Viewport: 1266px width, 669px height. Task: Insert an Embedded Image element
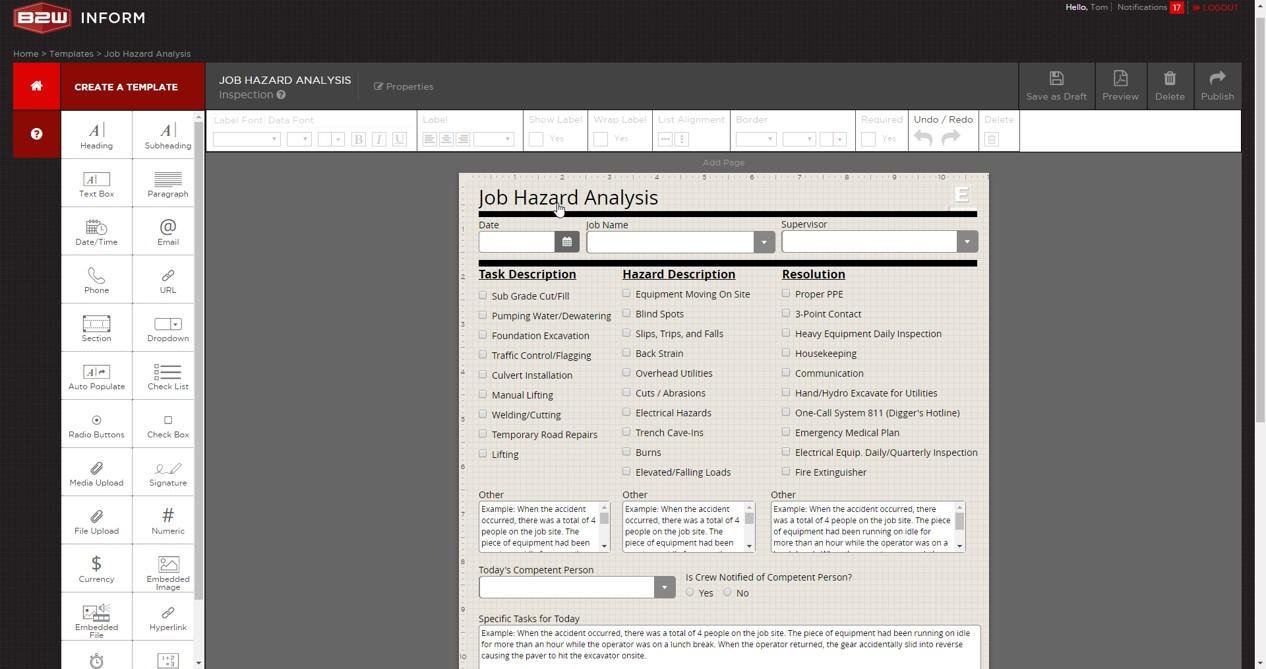[168, 571]
